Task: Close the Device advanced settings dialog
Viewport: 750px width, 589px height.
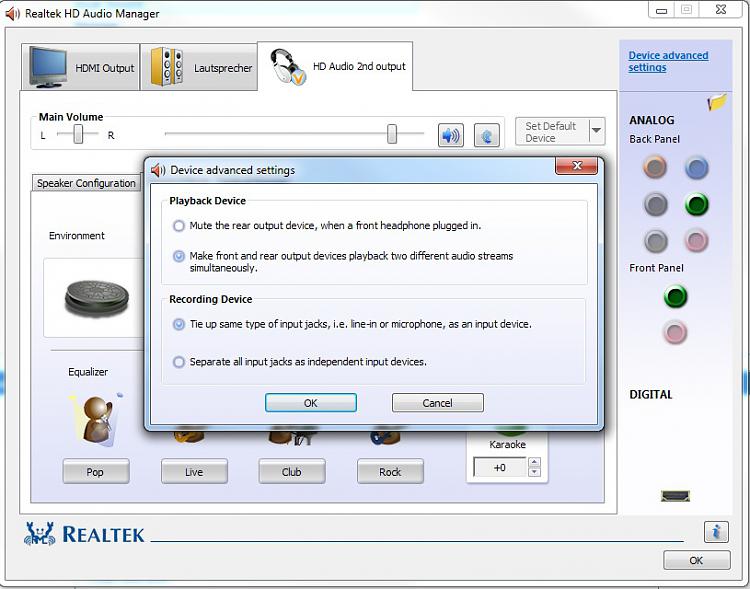Action: click(576, 166)
